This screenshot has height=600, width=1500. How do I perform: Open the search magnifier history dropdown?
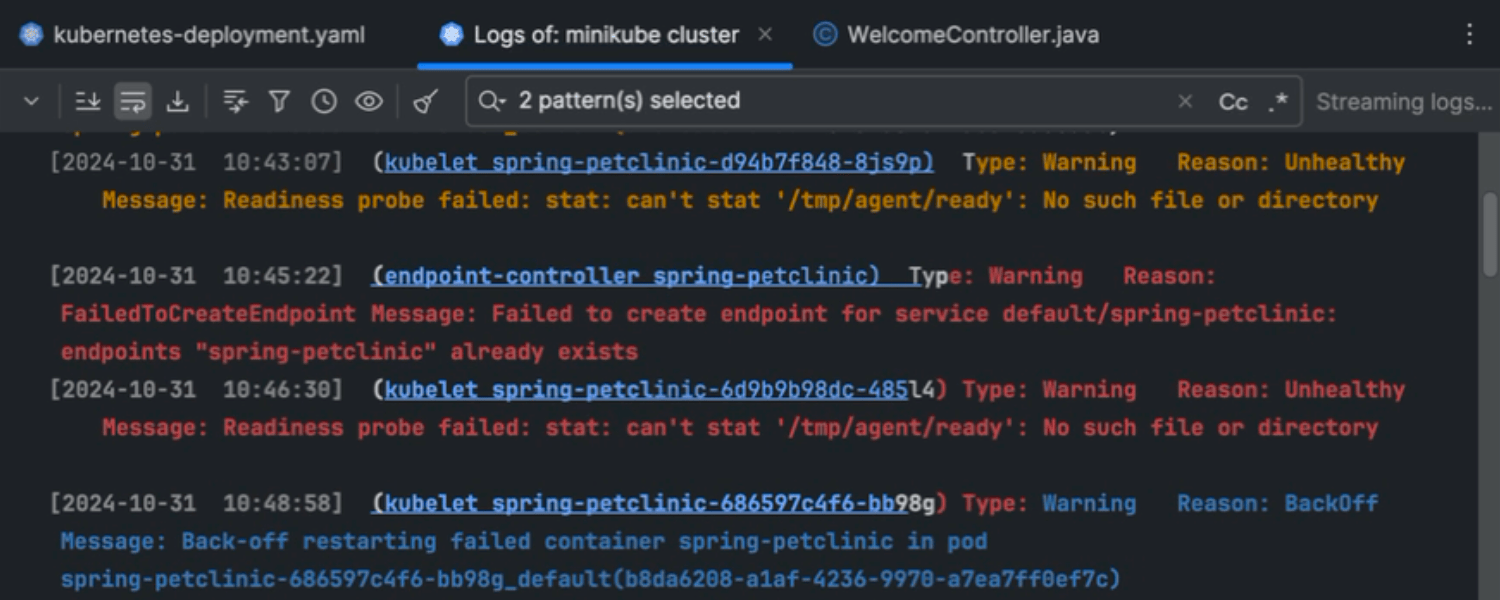pyautogui.click(x=492, y=101)
